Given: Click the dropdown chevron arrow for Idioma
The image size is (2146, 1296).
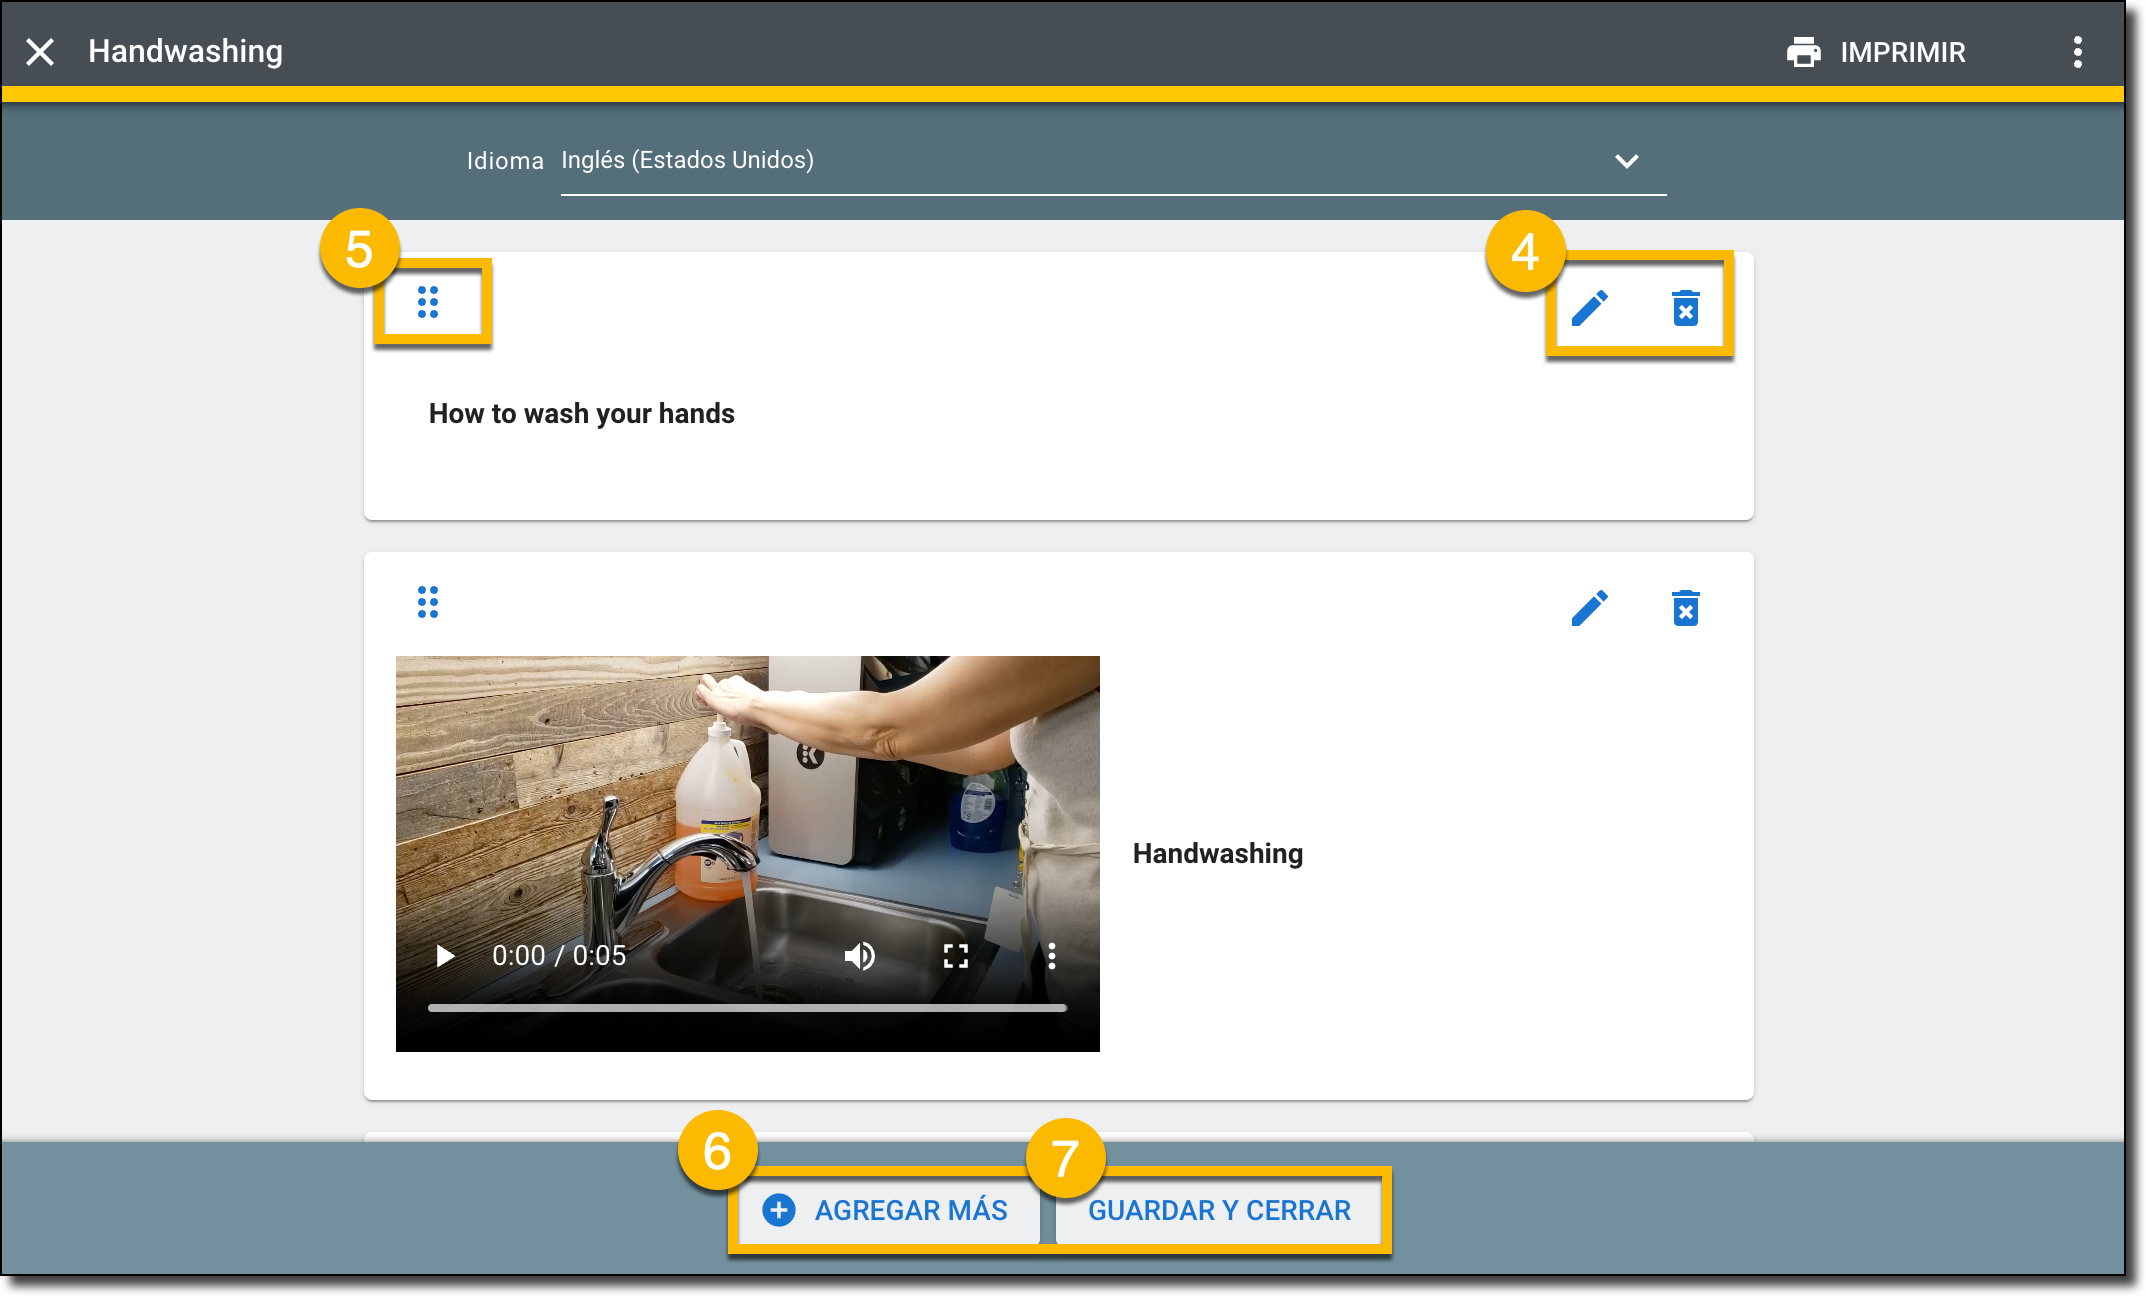Looking at the screenshot, I should 1627,161.
